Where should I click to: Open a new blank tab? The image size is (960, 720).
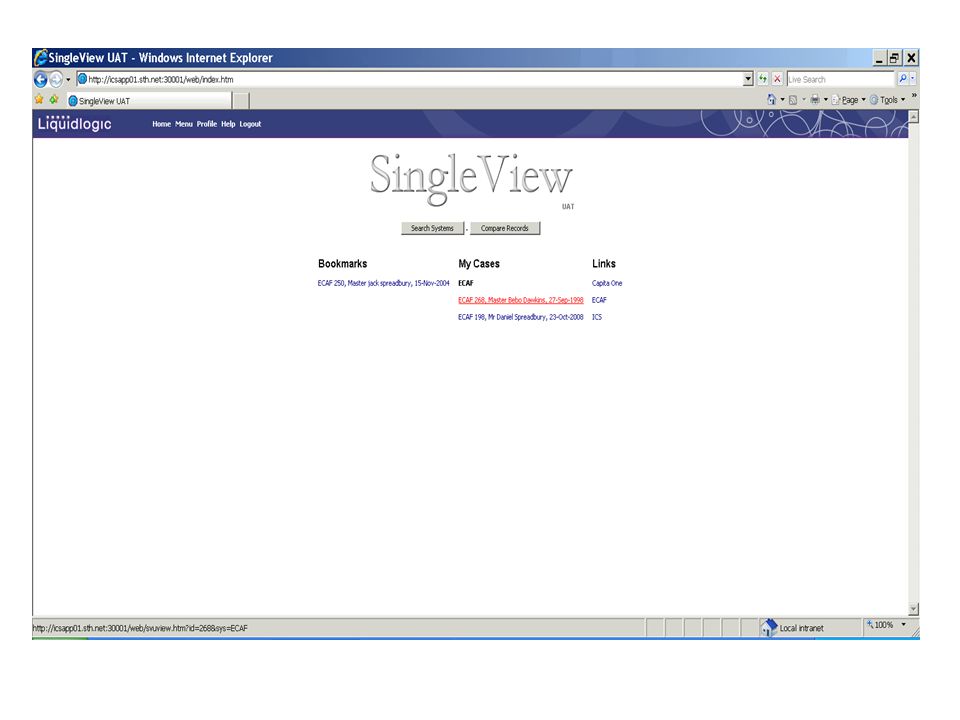(241, 101)
